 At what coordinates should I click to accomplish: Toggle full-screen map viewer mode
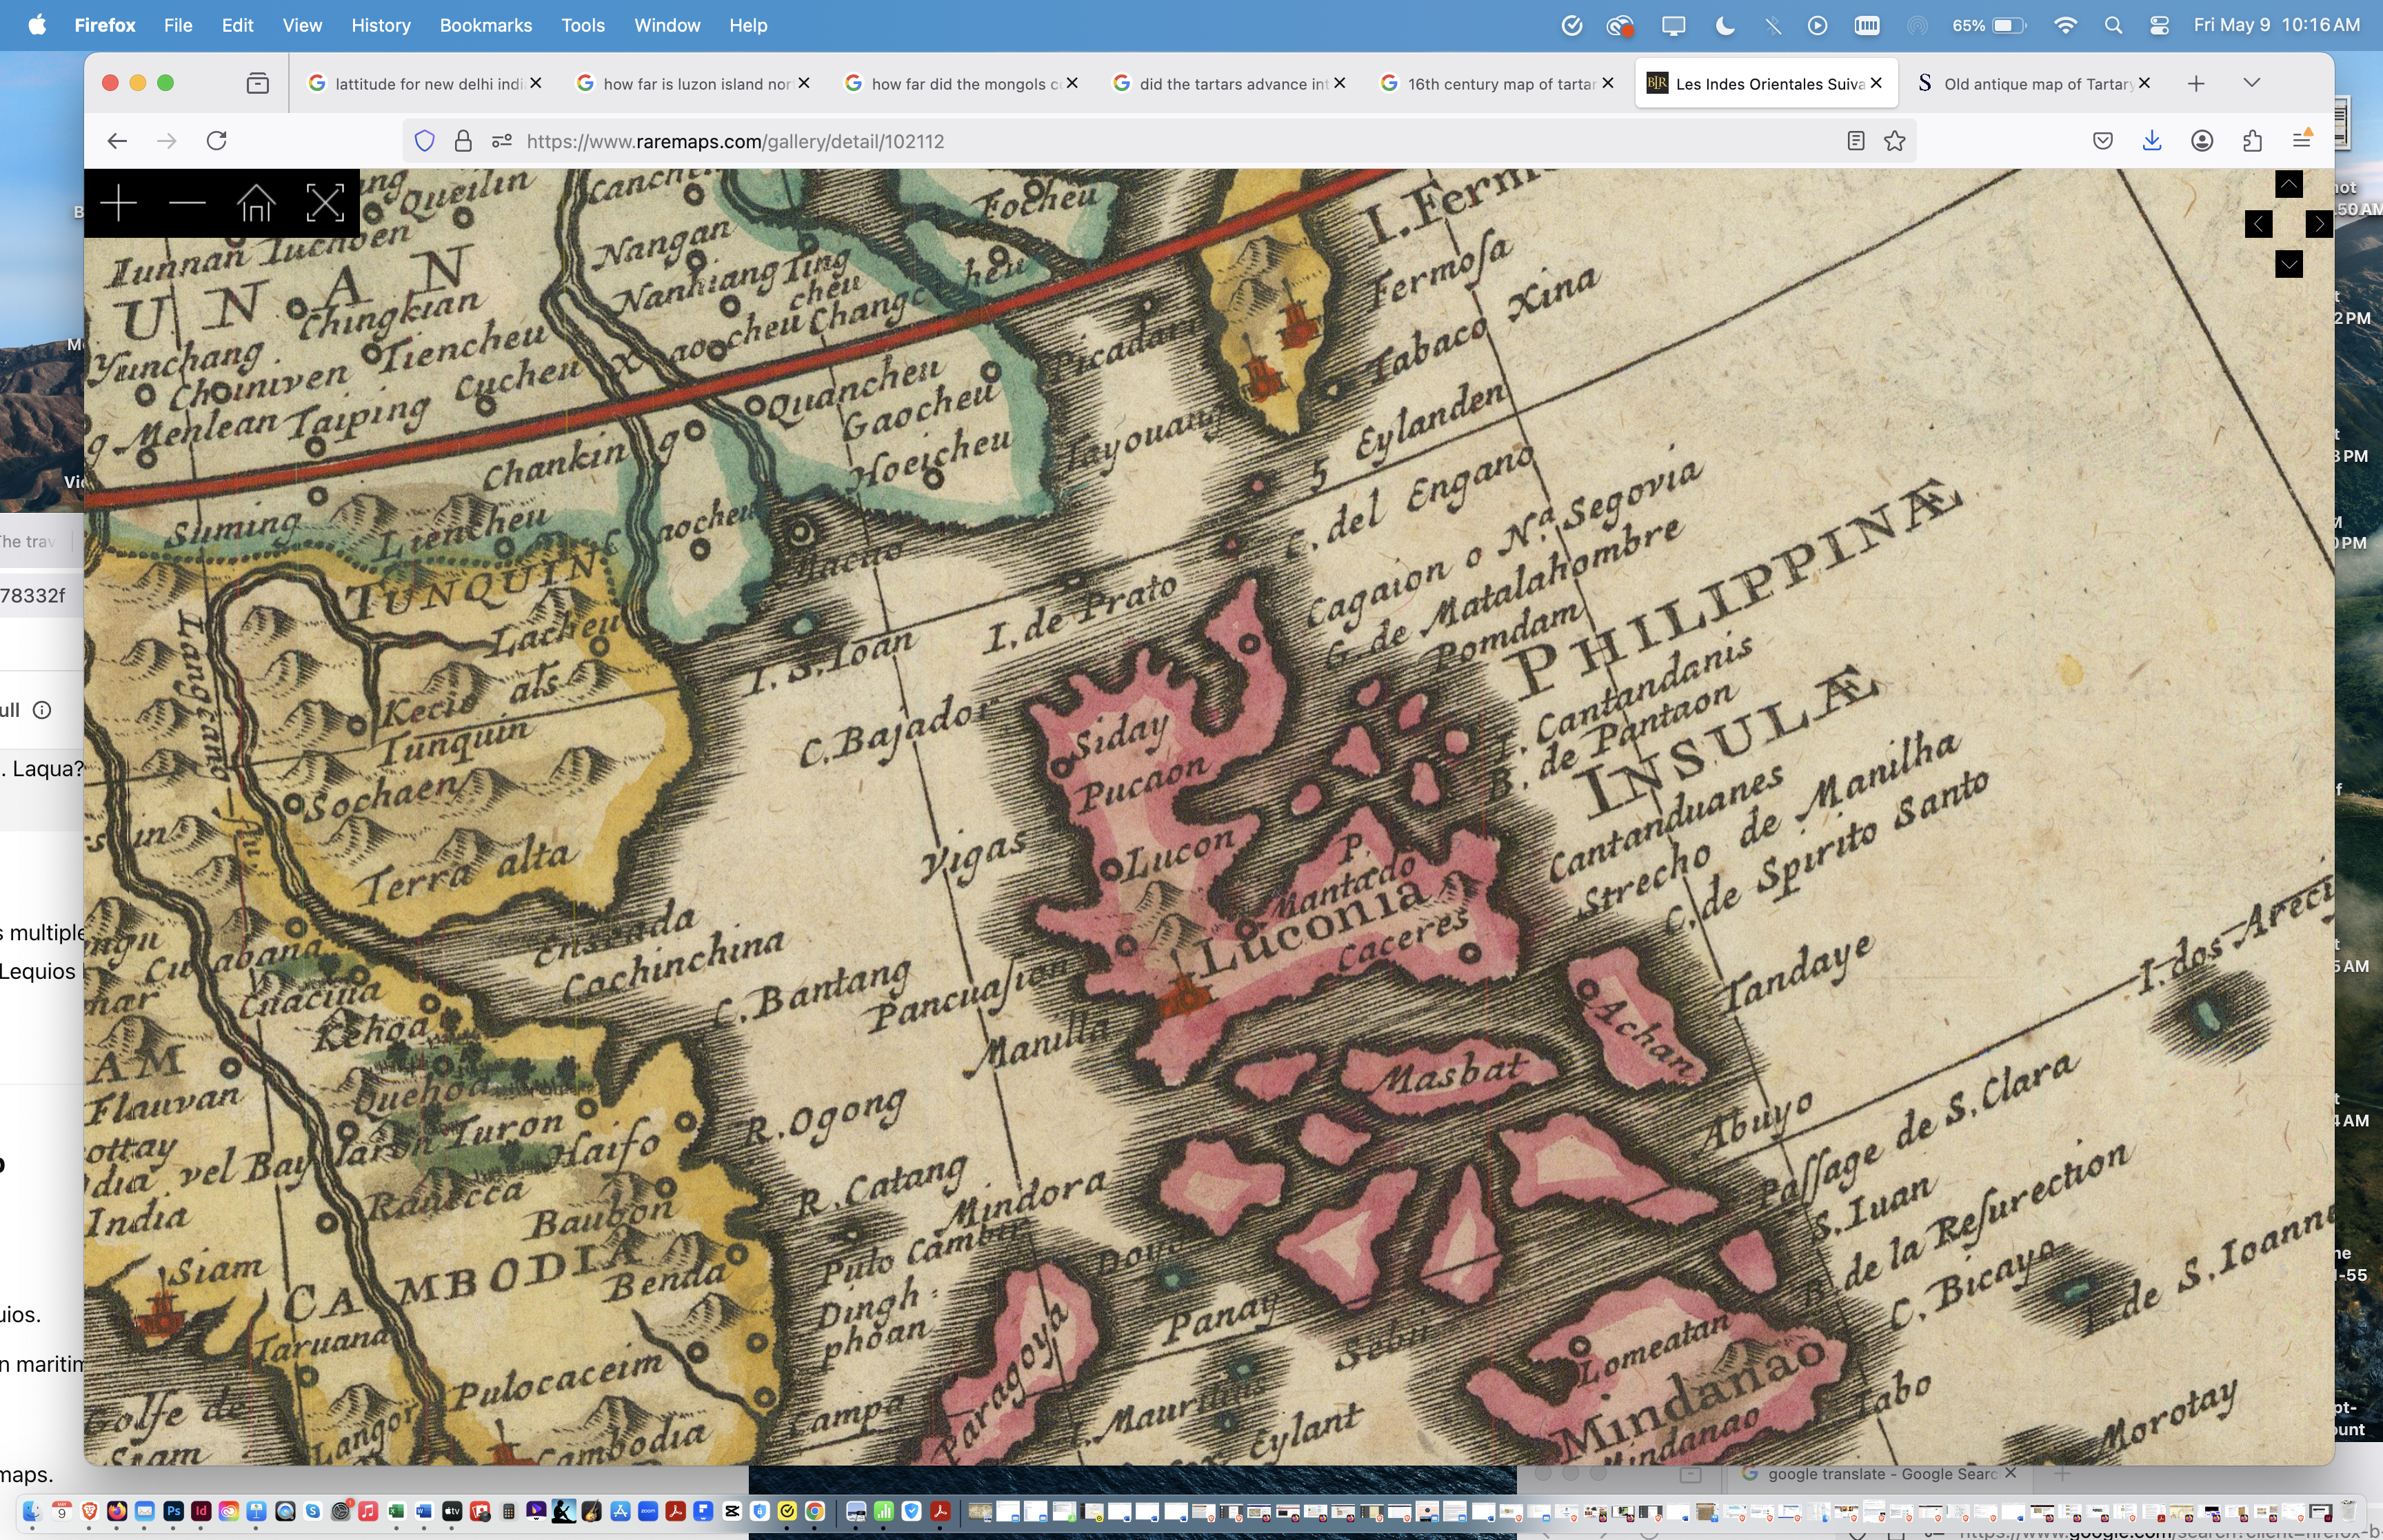325,204
